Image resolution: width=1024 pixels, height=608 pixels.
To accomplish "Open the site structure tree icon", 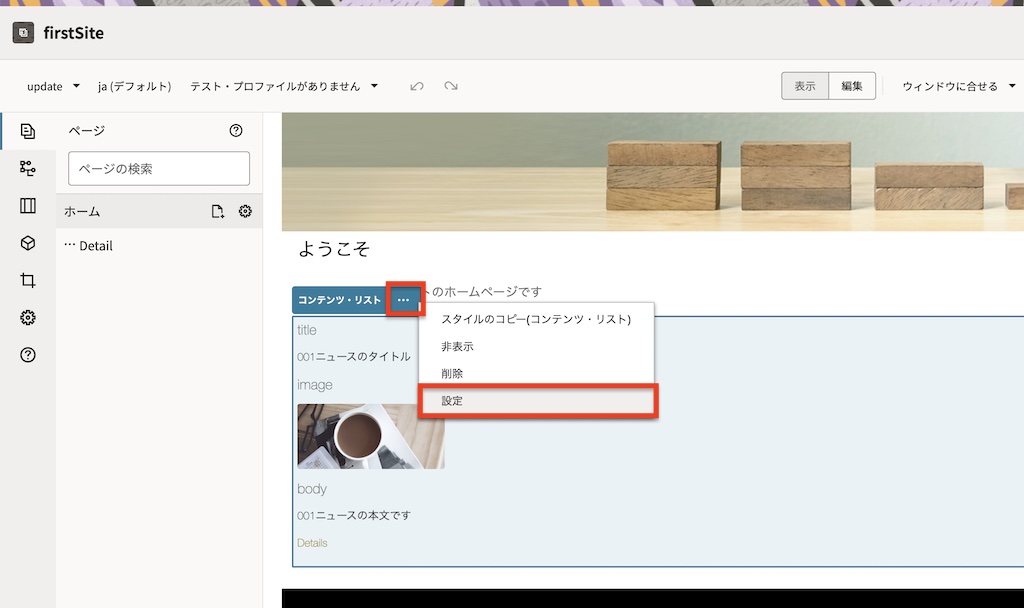I will (x=28, y=168).
